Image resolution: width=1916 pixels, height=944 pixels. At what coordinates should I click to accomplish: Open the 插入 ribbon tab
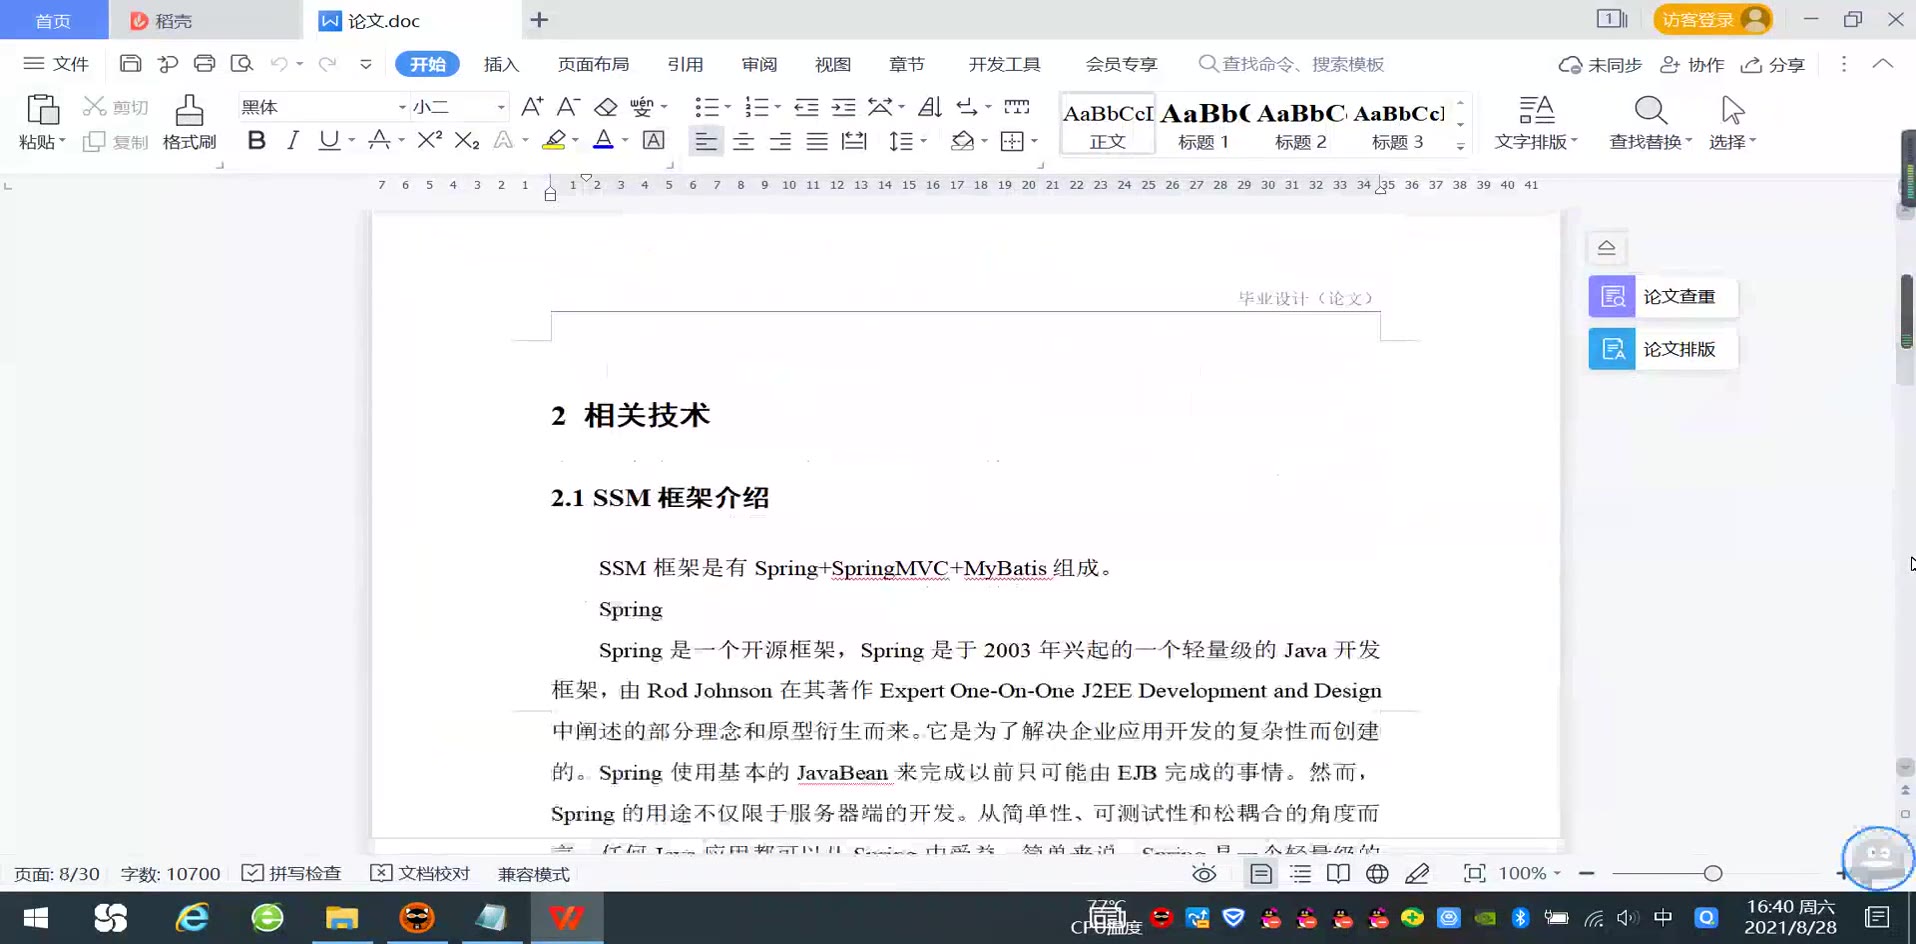point(501,64)
